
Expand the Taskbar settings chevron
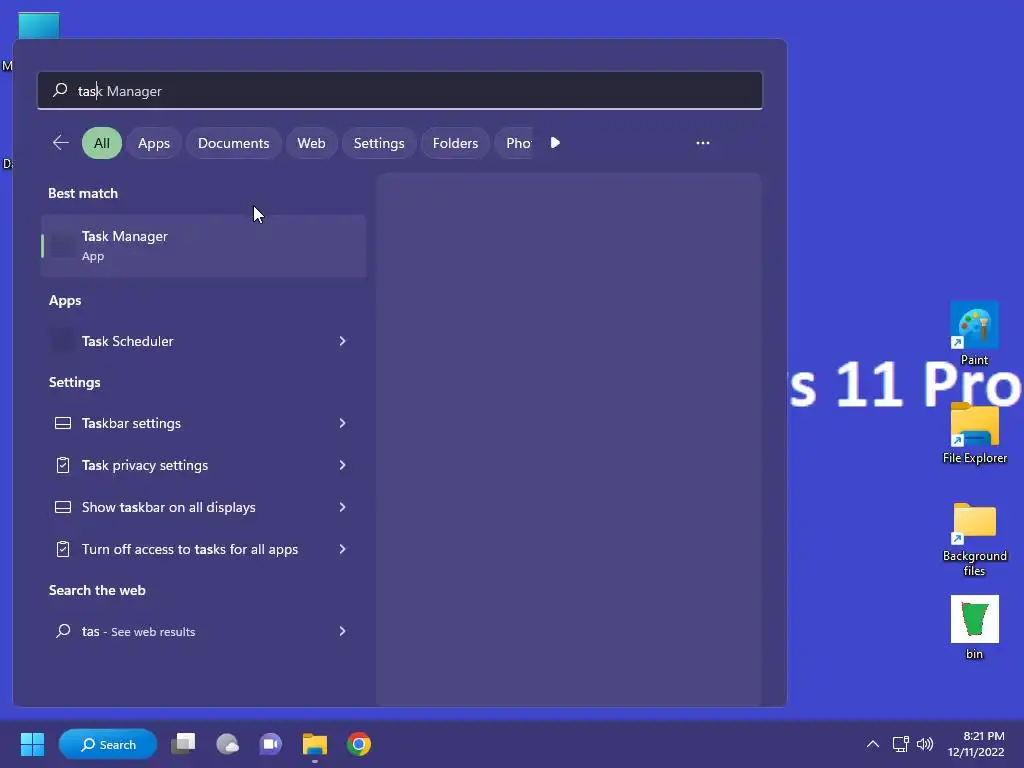[342, 423]
